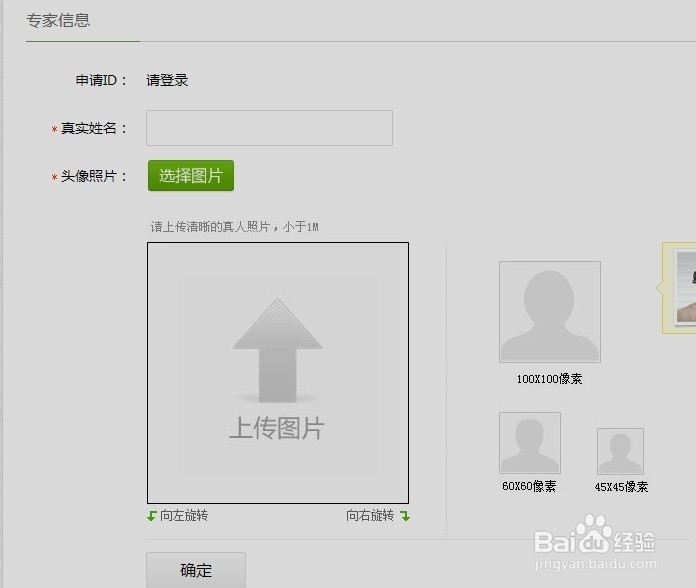Click the green 选择图片 button
696x588 pixels.
click(x=191, y=176)
